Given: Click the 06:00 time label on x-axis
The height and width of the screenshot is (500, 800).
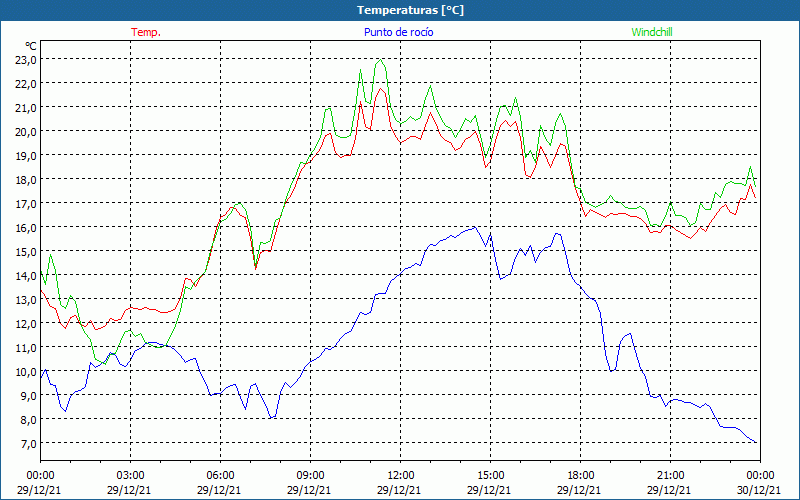Looking at the screenshot, I should (220, 475).
